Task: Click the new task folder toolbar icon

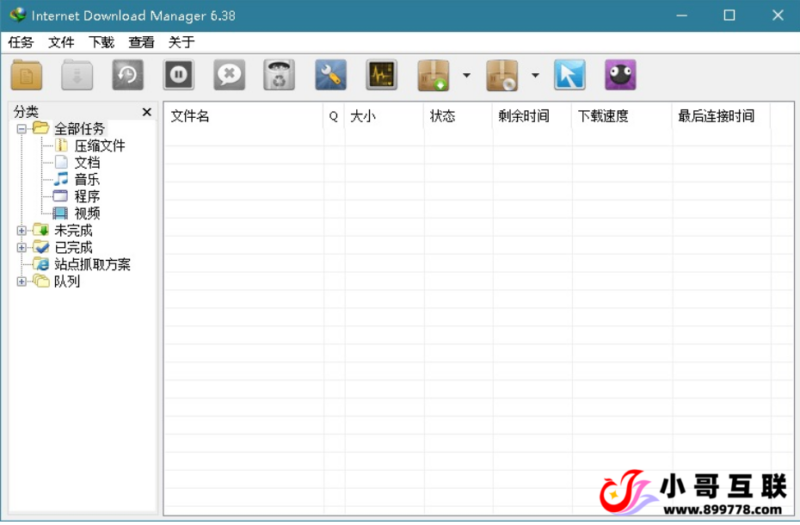Action: (27, 75)
